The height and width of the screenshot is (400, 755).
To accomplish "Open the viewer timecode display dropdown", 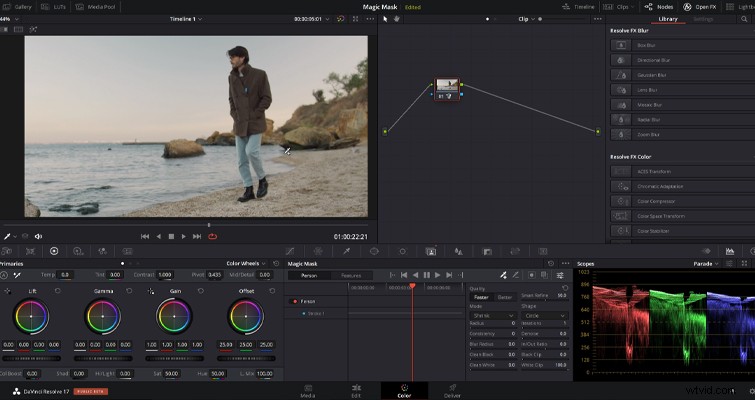I will point(312,19).
